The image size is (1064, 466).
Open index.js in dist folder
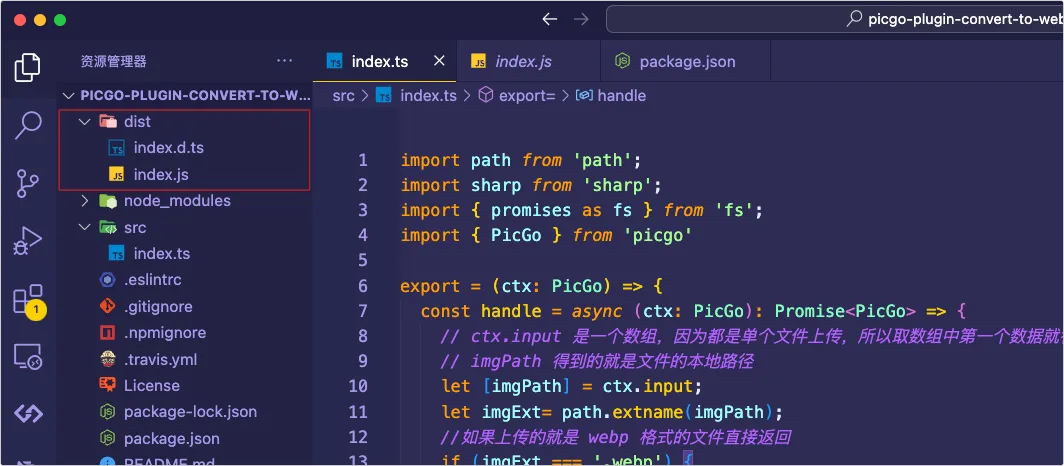(185, 175)
